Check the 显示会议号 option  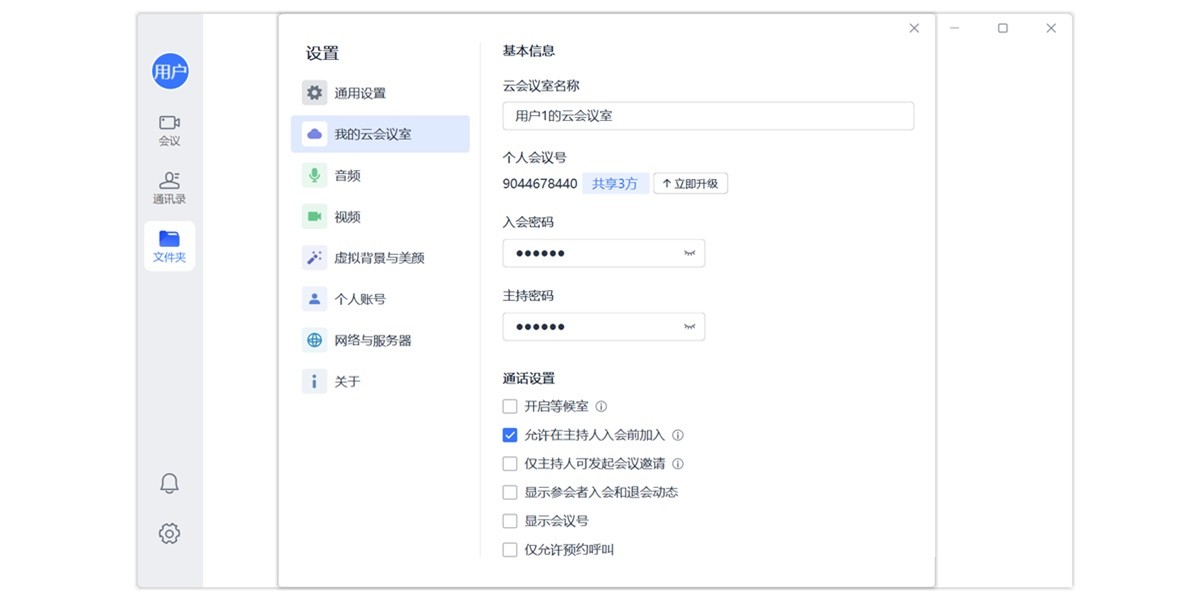click(509, 520)
